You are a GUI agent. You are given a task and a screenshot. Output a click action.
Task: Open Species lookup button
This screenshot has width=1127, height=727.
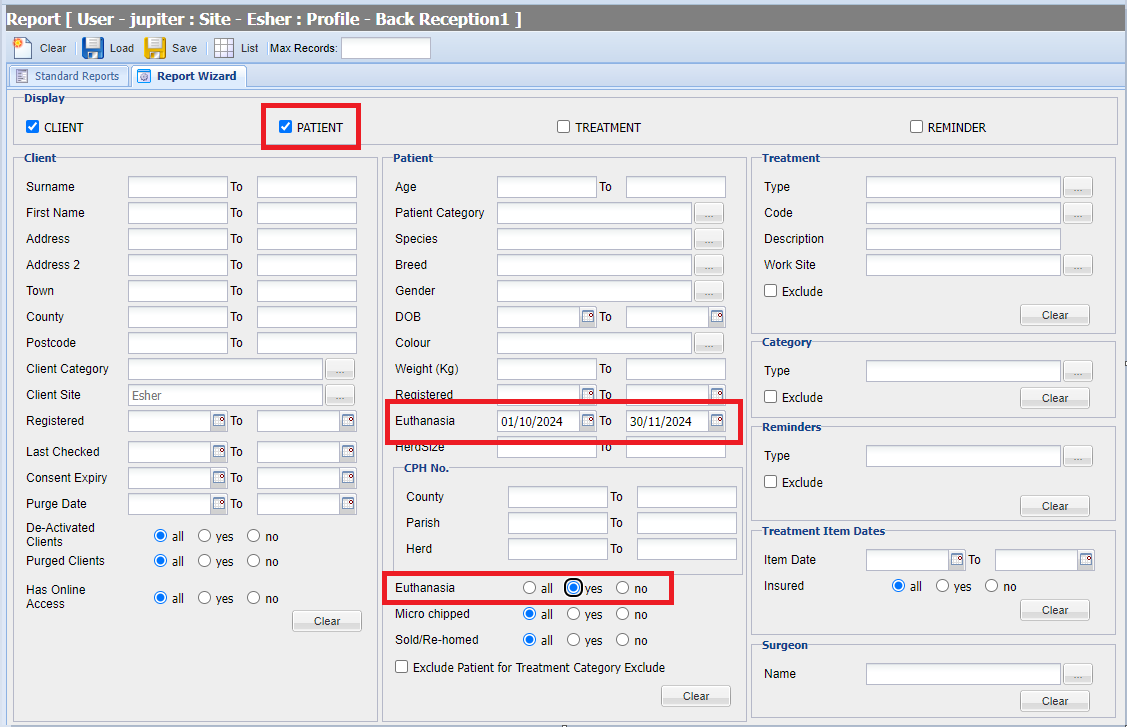coord(709,239)
